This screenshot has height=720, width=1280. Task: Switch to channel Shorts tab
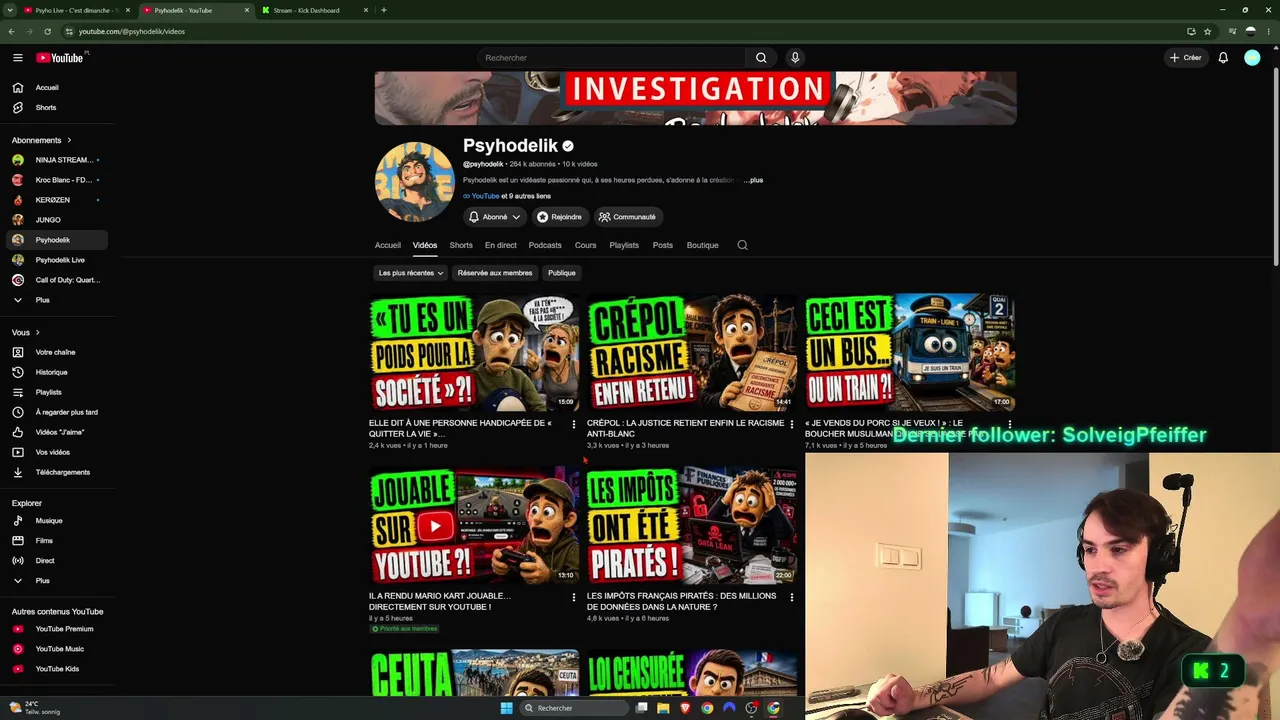tap(461, 245)
